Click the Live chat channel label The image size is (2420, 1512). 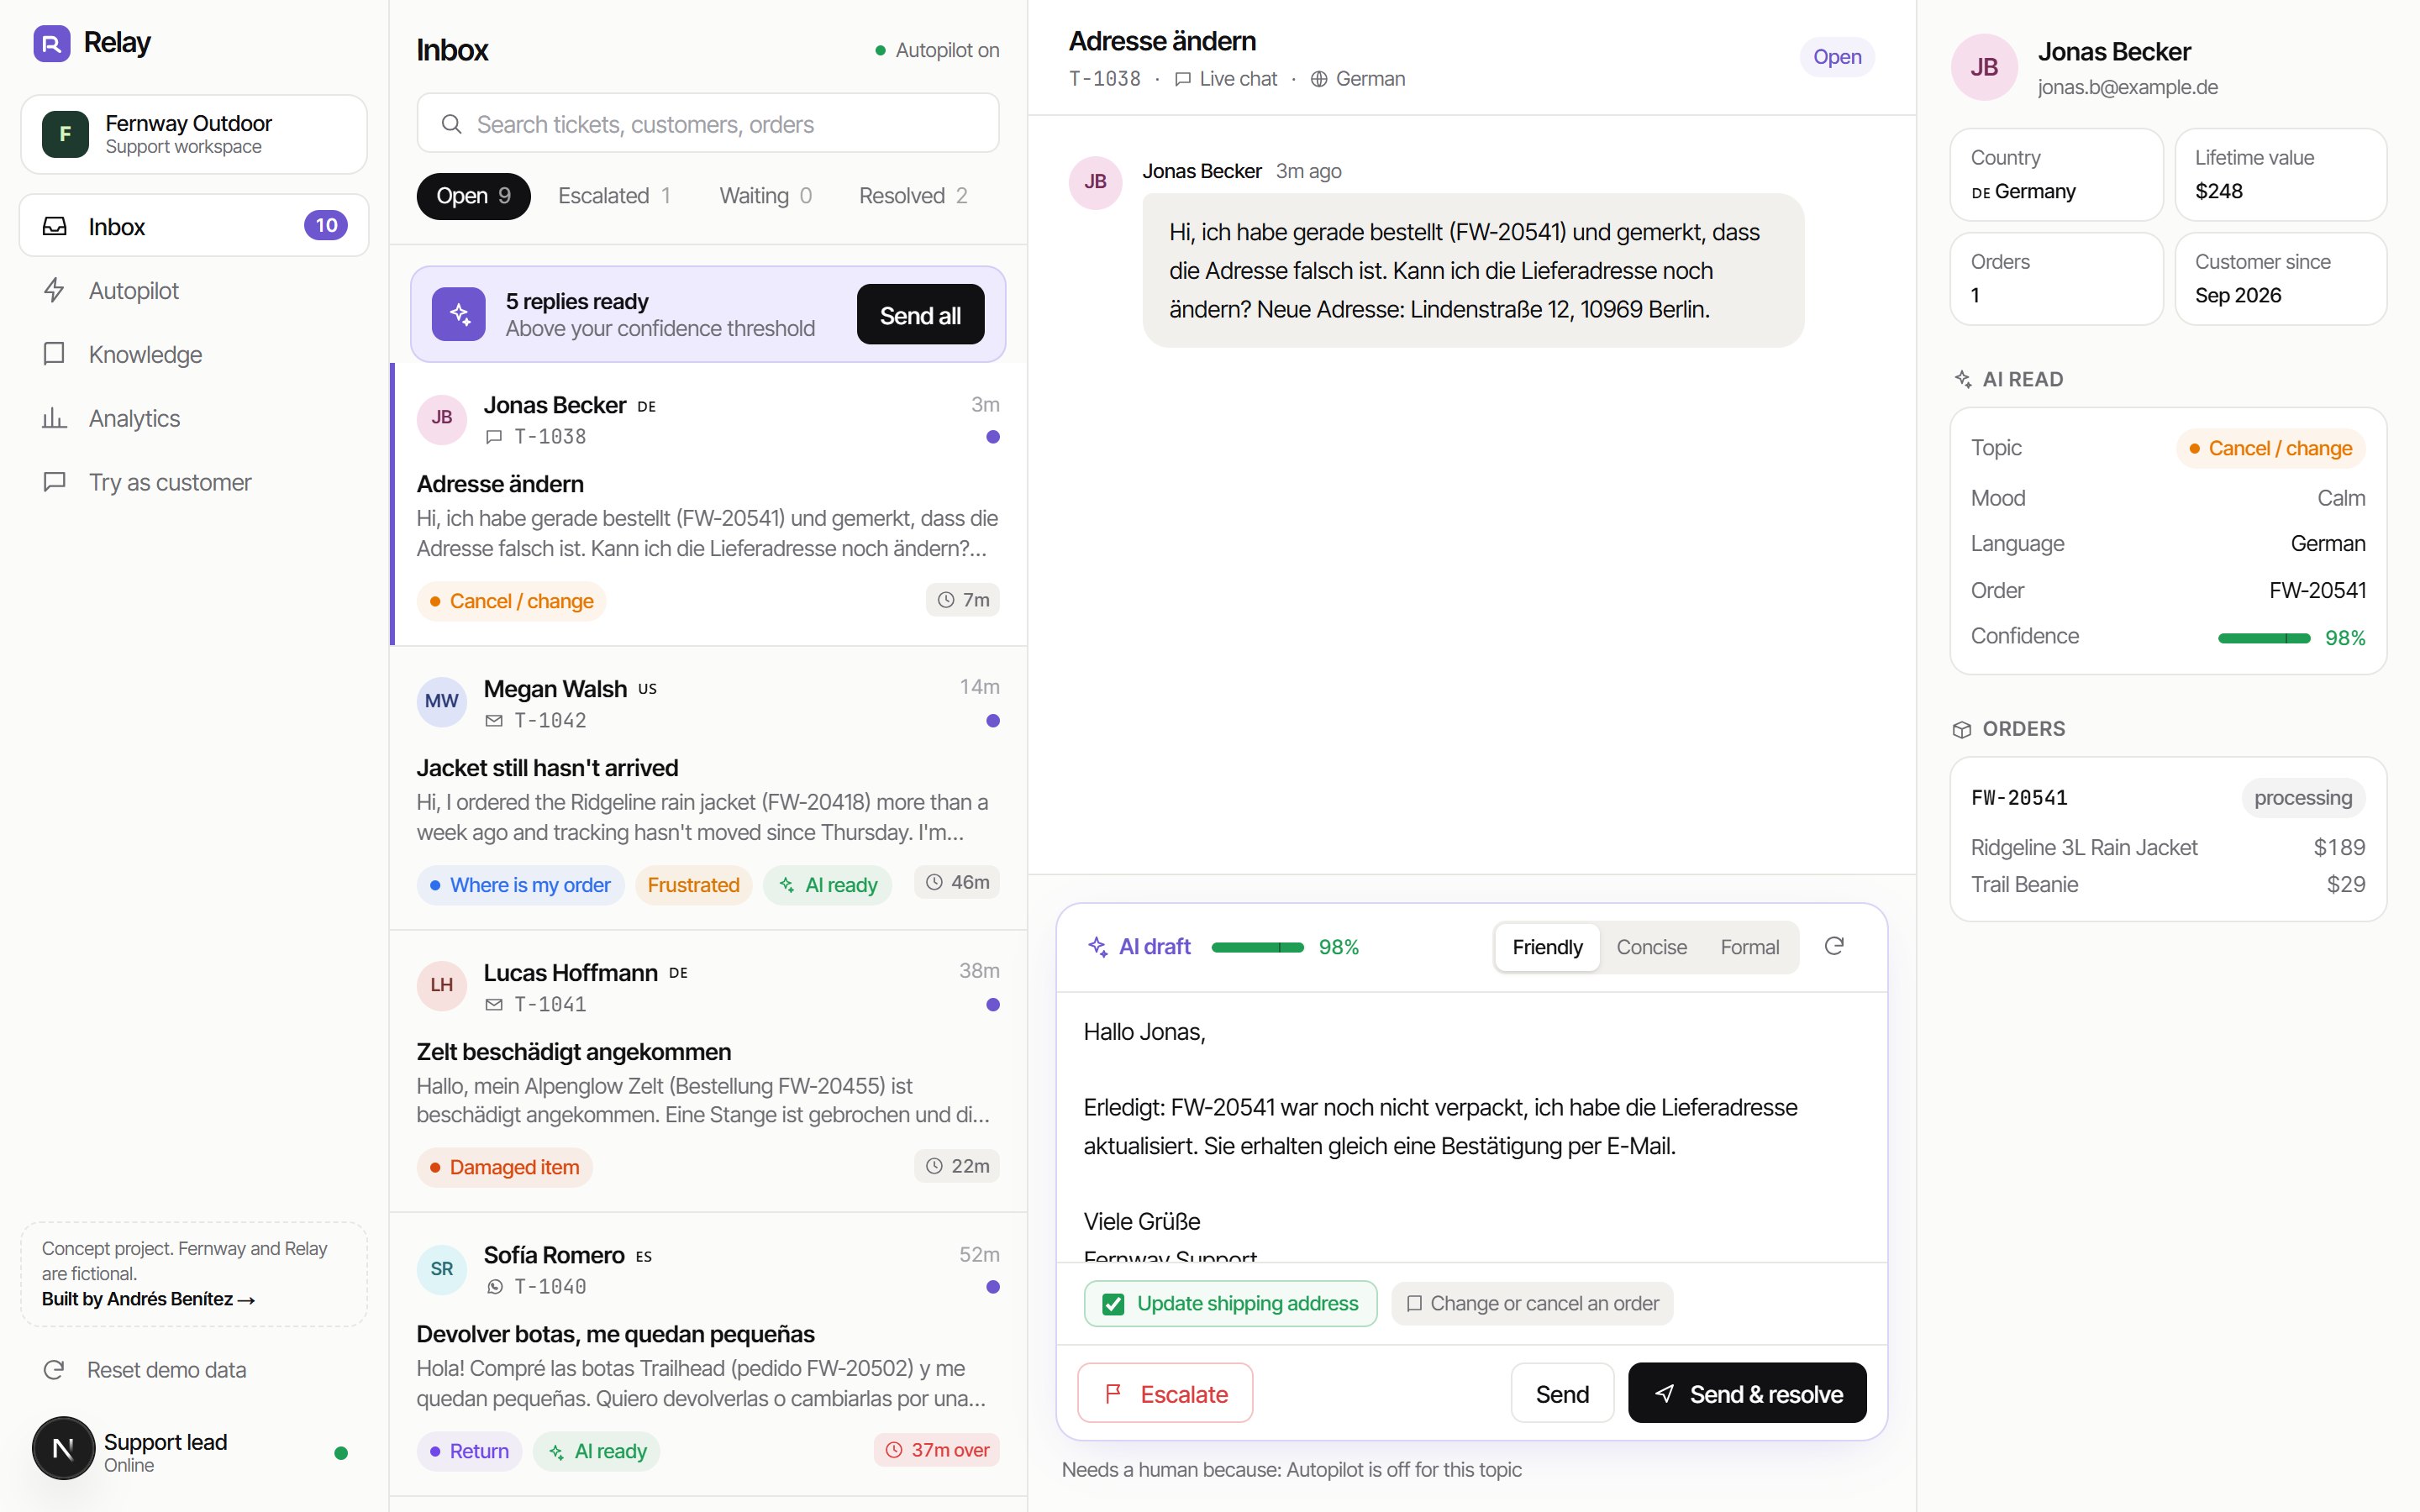point(1225,79)
